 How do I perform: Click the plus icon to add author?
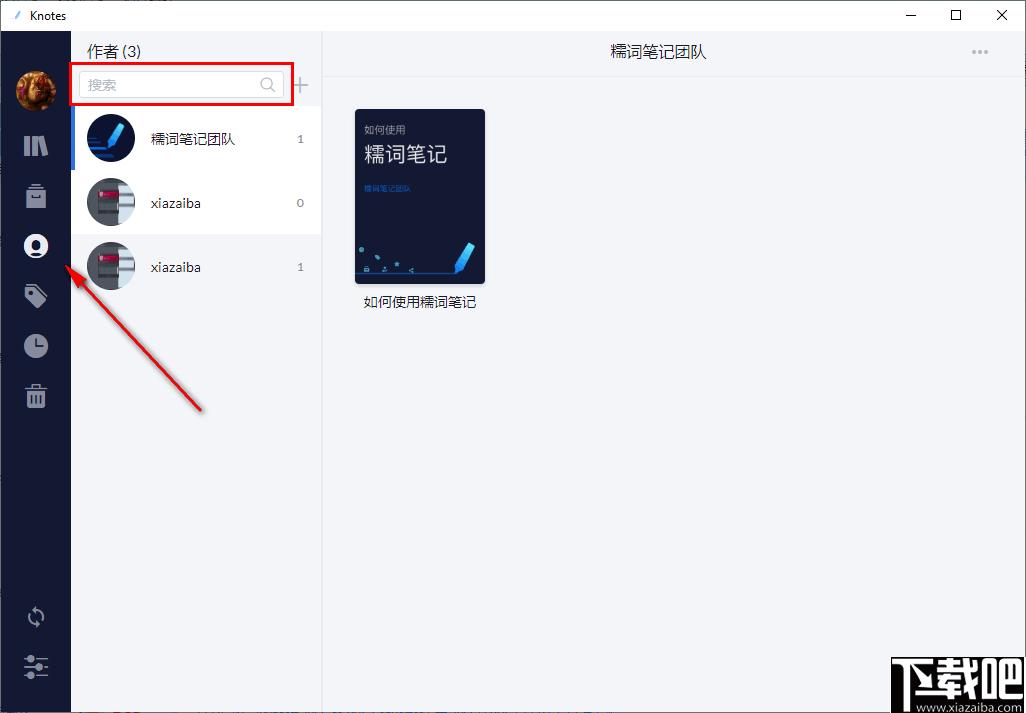(300, 84)
